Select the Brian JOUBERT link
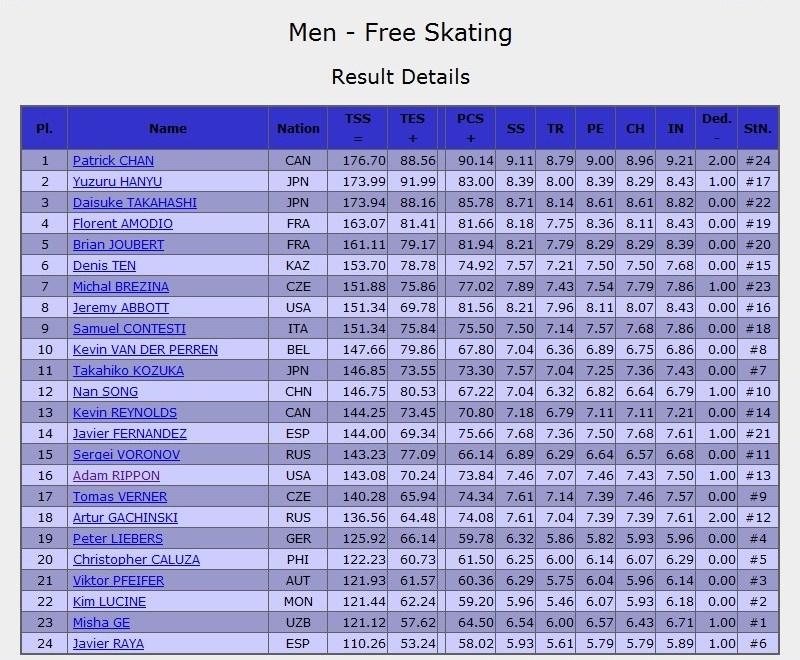800x660 pixels. click(118, 245)
